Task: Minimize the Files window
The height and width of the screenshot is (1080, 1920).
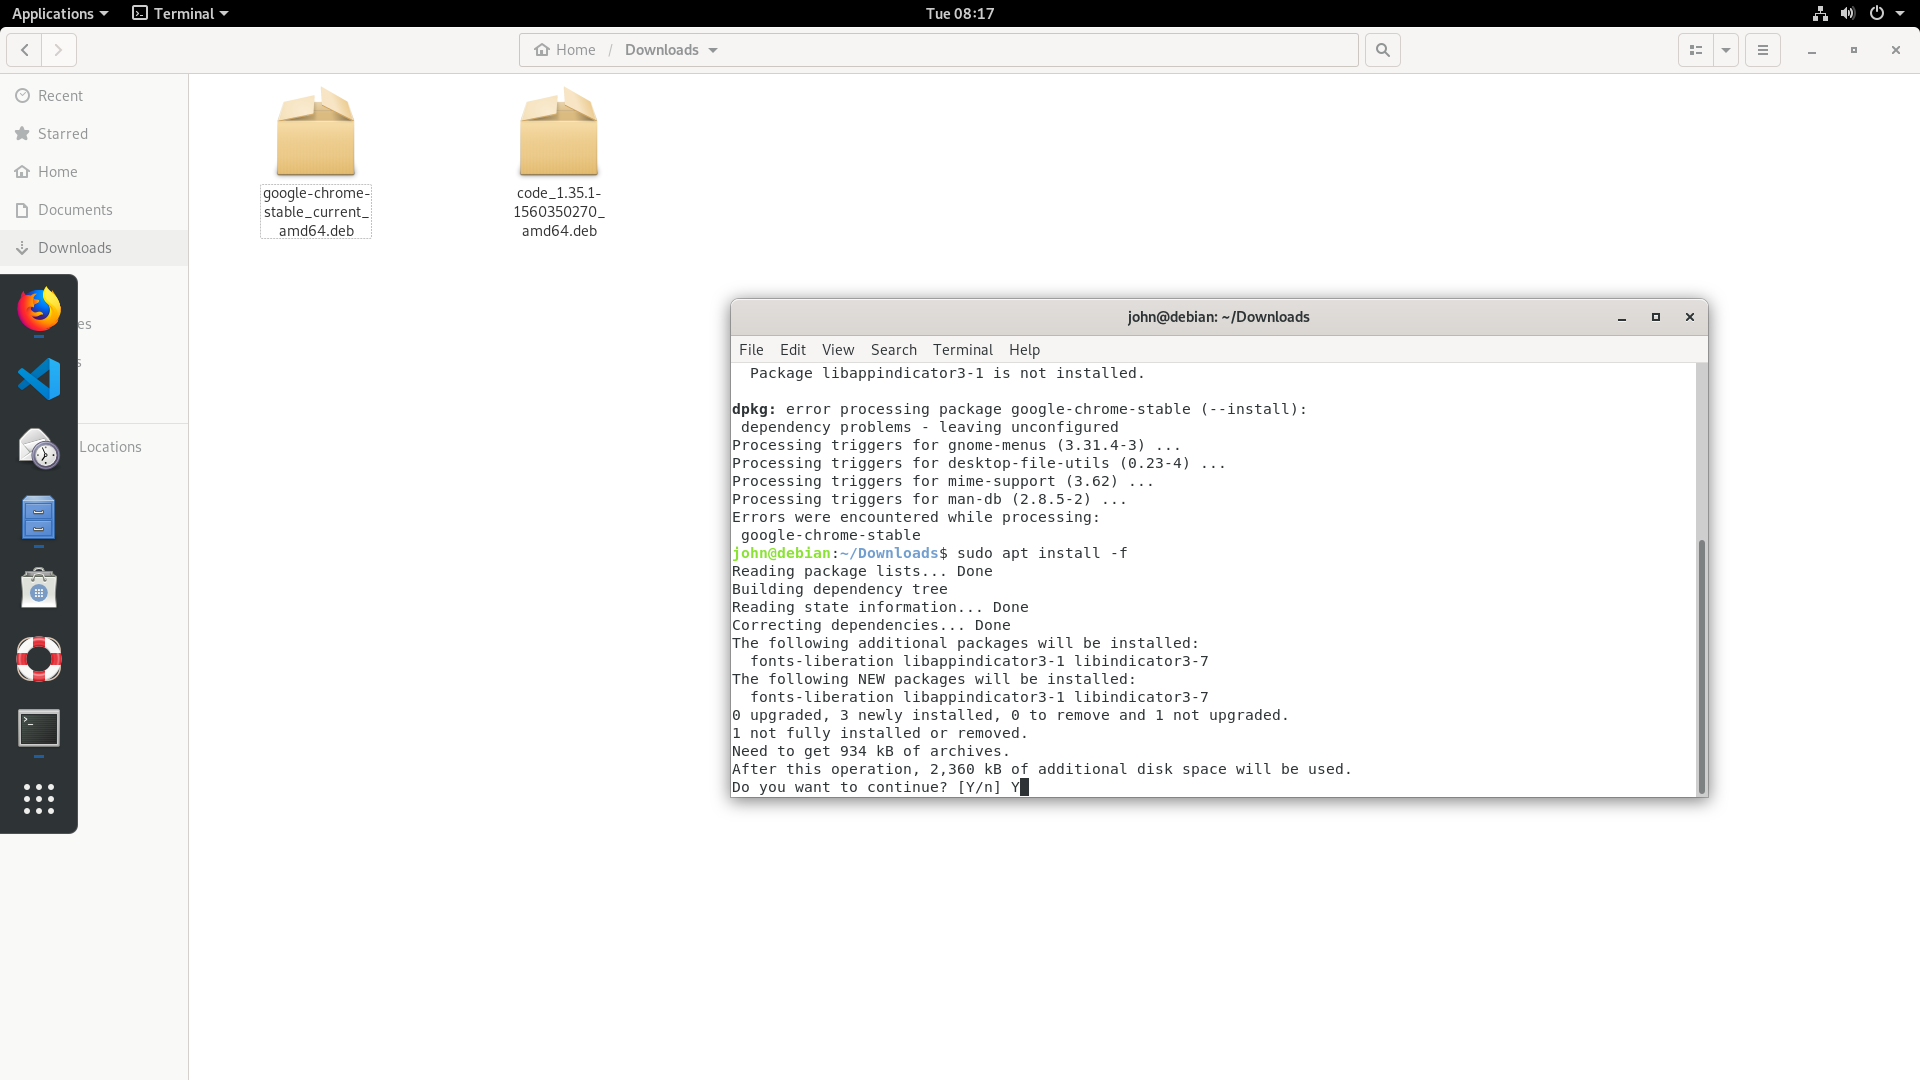Action: point(1812,50)
